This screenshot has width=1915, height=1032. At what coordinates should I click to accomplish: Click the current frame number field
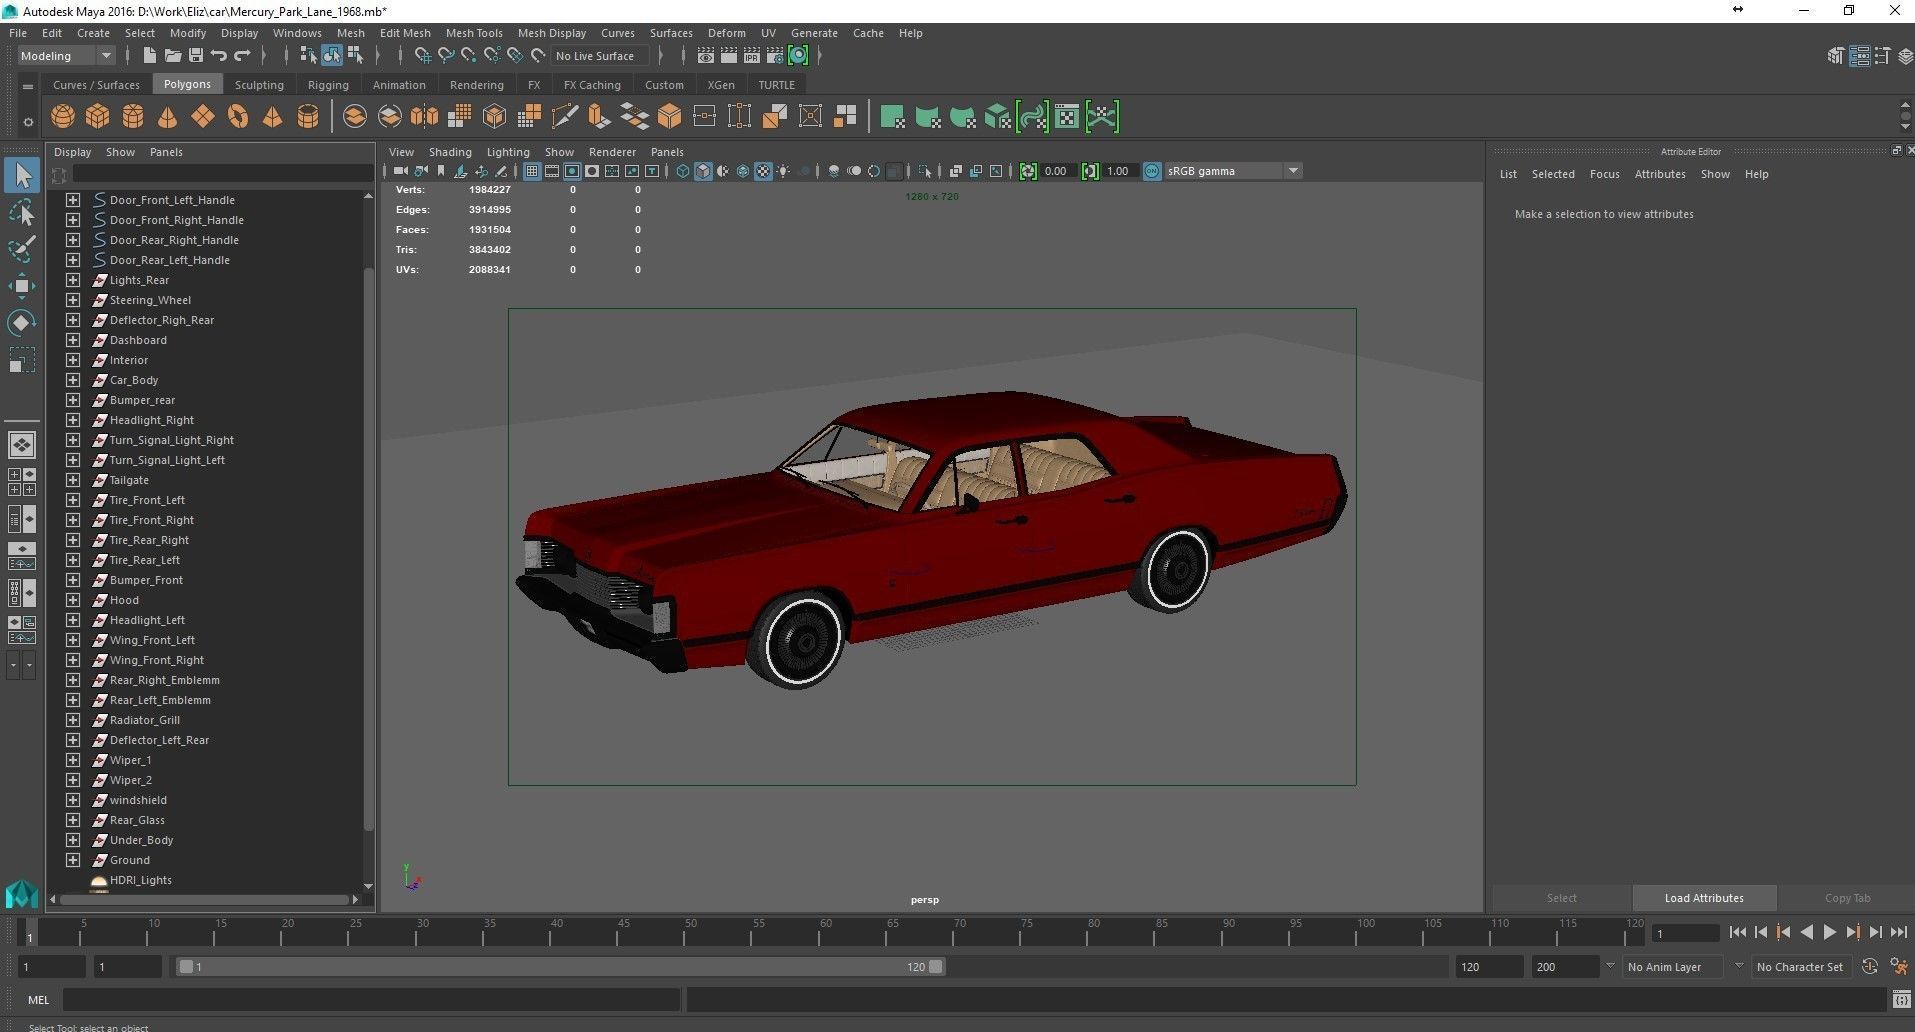(1686, 933)
